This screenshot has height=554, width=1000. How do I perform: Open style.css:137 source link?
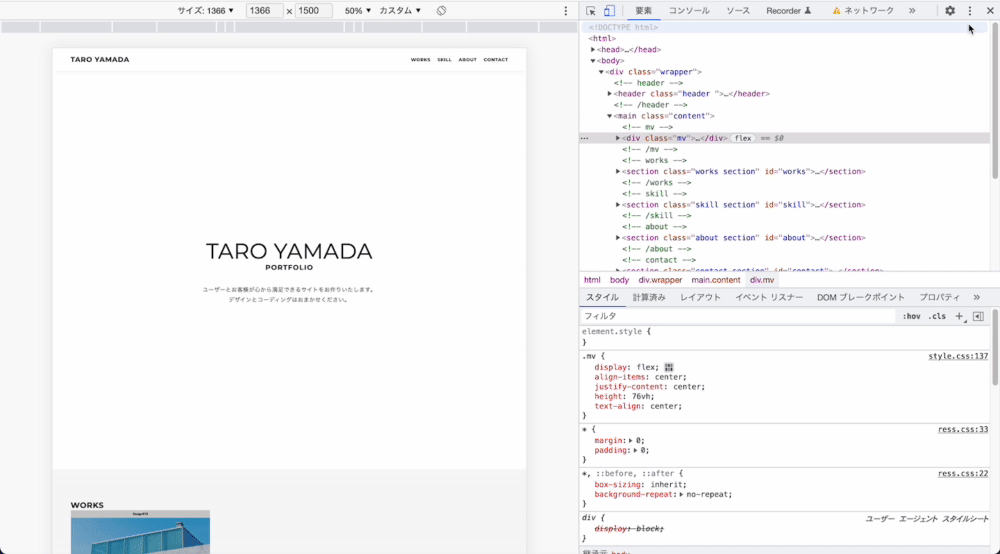[x=958, y=356]
